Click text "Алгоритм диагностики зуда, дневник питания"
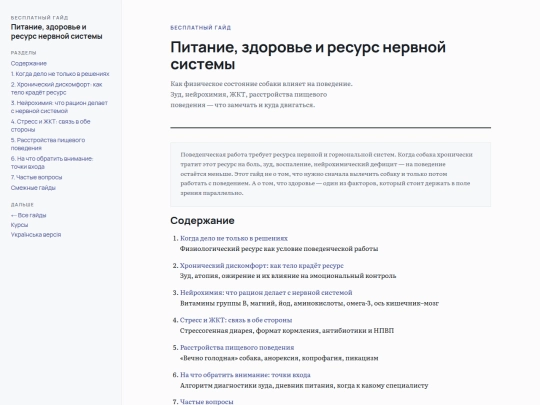 point(257,385)
